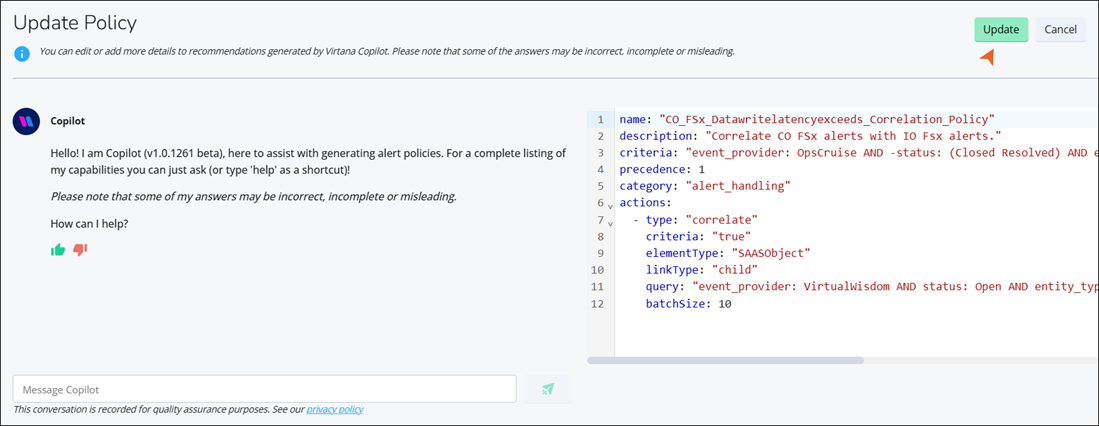Collapse the actions block fold arrow
The height and width of the screenshot is (426, 1099).
[x=610, y=205]
